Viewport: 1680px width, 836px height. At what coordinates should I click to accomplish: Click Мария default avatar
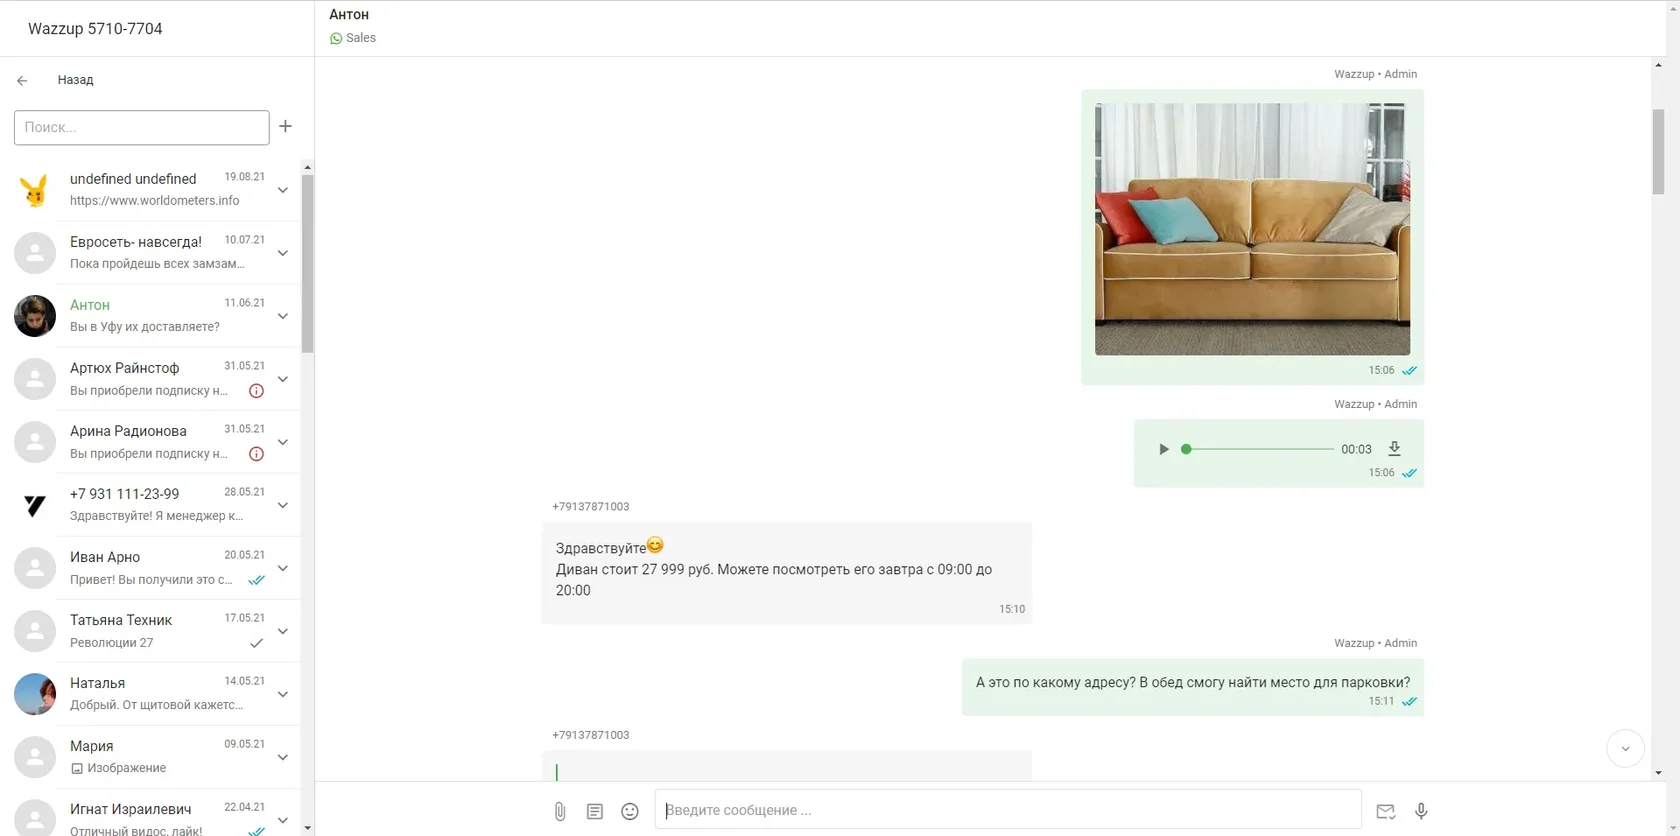pyautogui.click(x=35, y=757)
